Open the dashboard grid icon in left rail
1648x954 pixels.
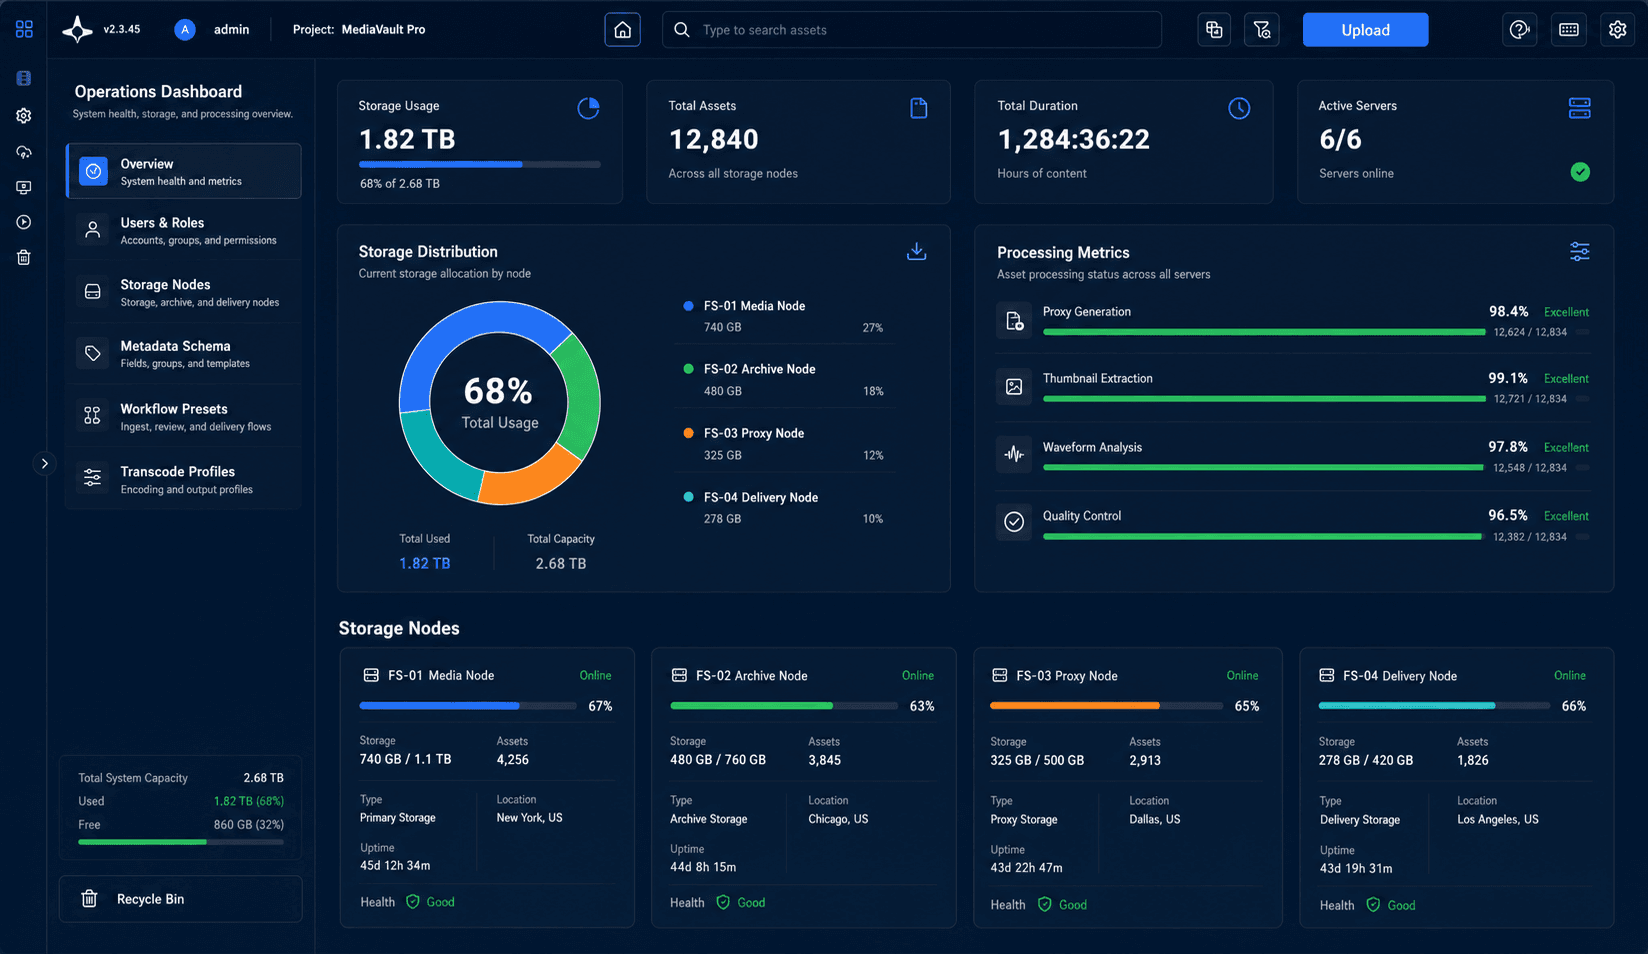24,29
